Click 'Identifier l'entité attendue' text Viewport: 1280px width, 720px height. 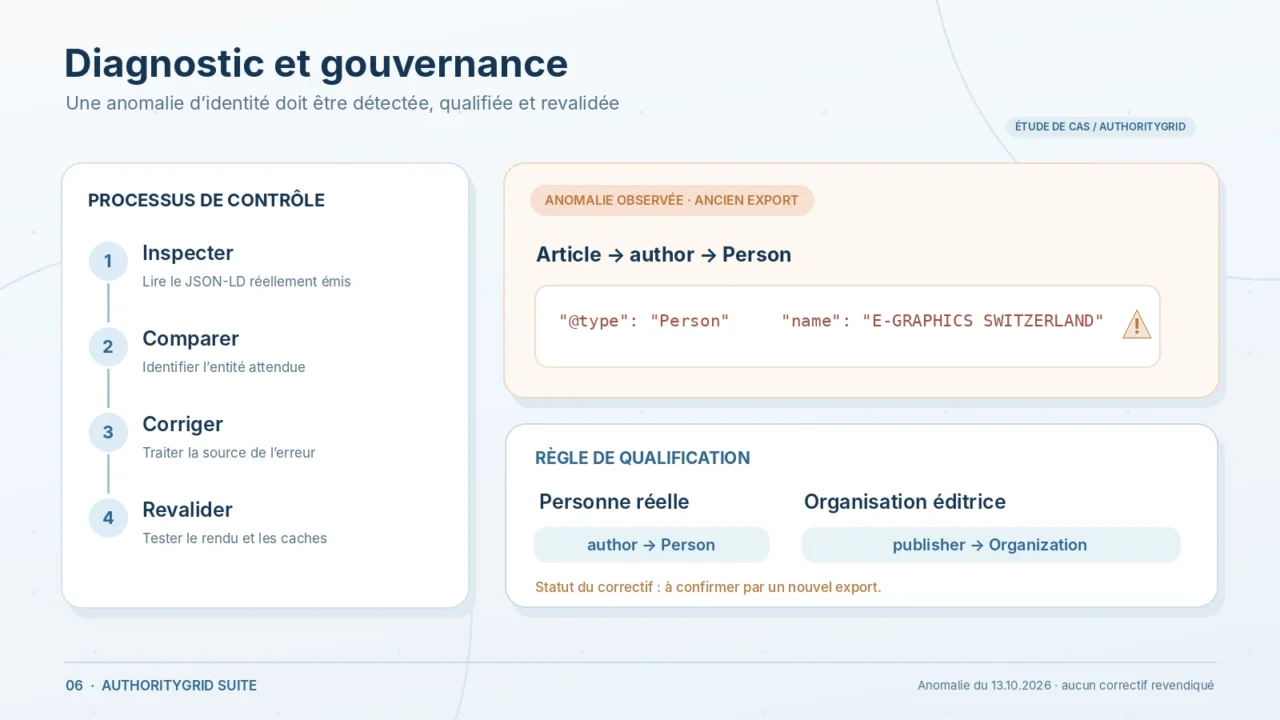pos(224,367)
